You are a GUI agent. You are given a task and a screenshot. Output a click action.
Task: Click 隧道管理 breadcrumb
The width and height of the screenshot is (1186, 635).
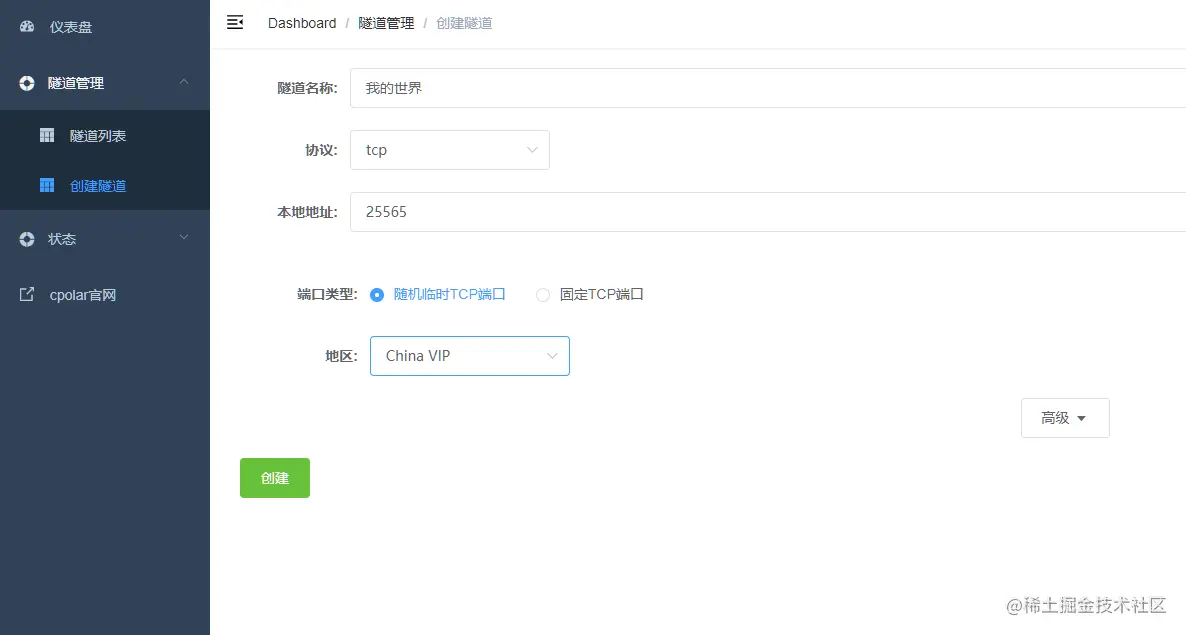click(387, 23)
